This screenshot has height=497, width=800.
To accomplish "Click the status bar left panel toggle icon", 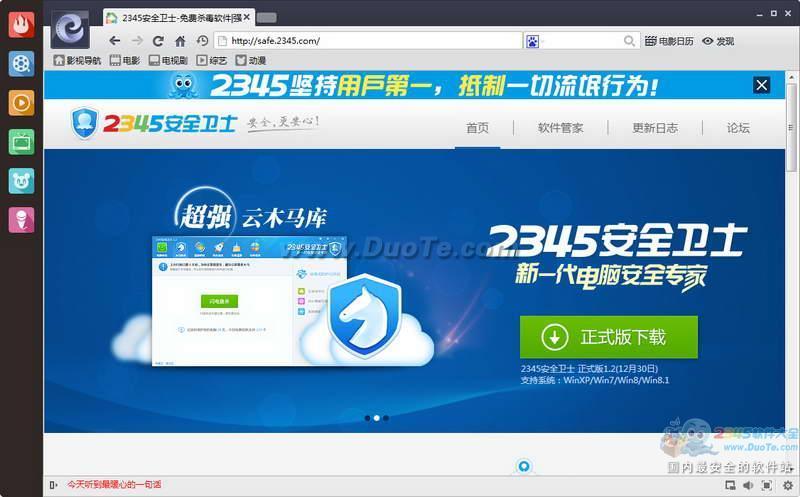I will [x=53, y=485].
